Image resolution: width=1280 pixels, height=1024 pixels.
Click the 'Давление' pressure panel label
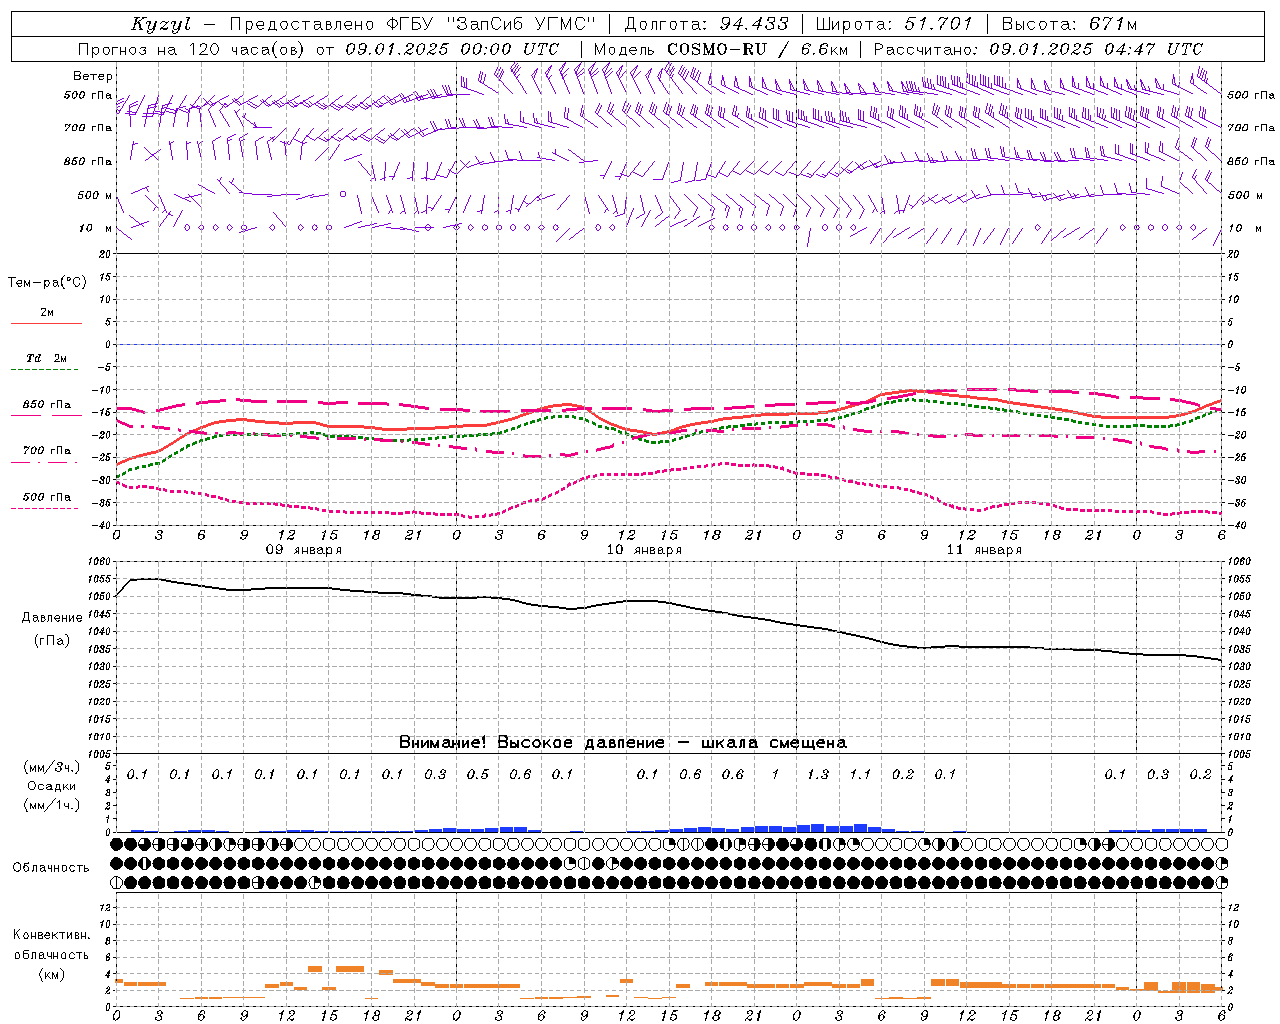tap(52, 618)
